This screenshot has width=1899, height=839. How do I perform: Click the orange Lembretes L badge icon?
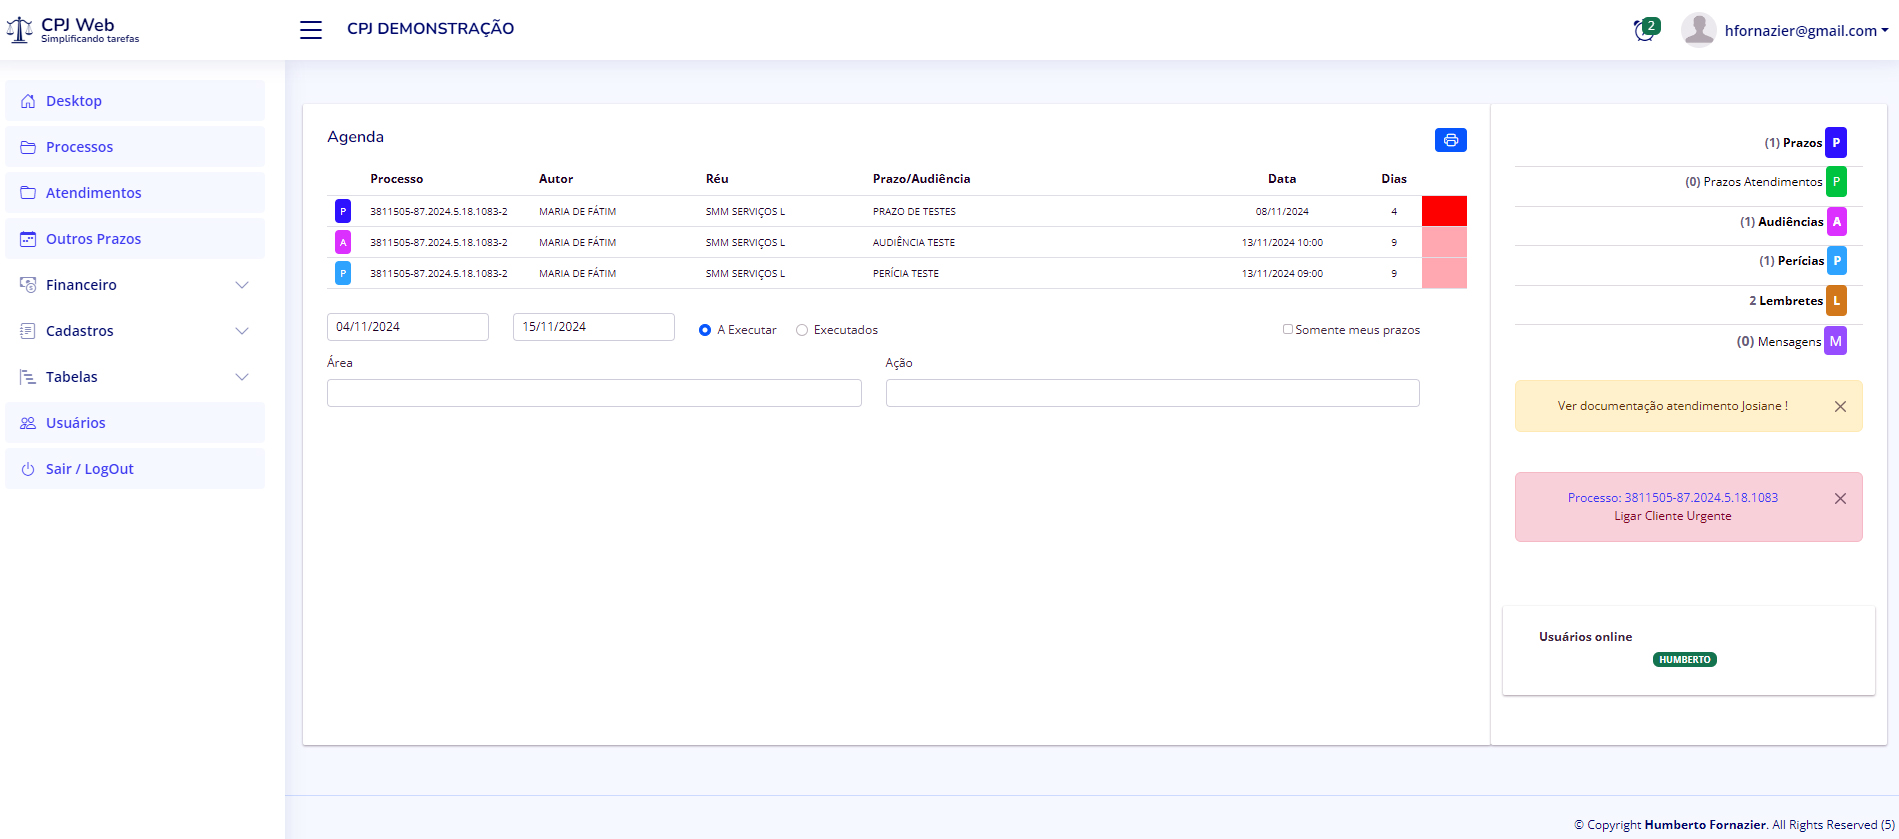1836,301
